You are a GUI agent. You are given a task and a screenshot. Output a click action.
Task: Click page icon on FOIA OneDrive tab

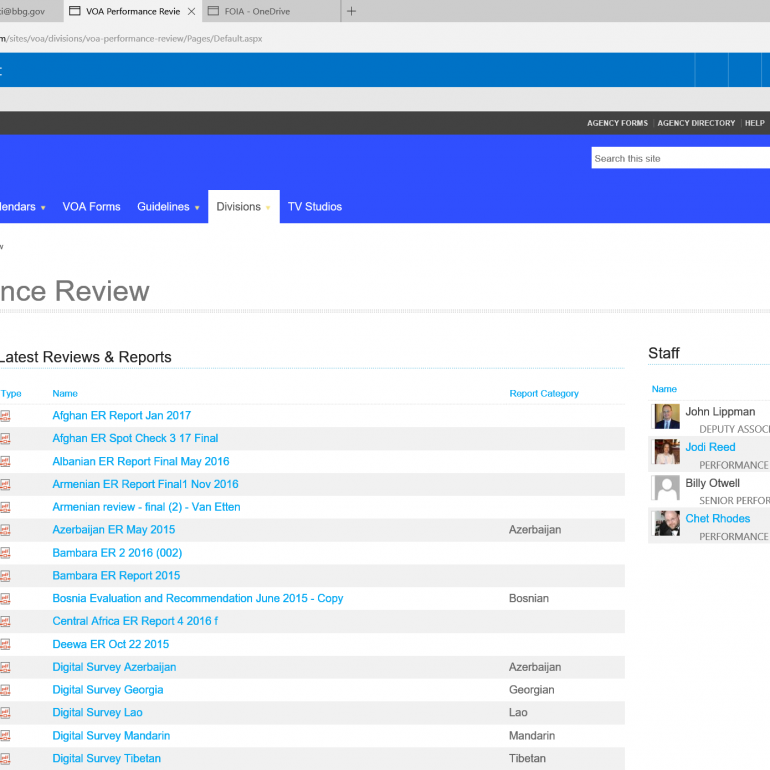click(213, 11)
